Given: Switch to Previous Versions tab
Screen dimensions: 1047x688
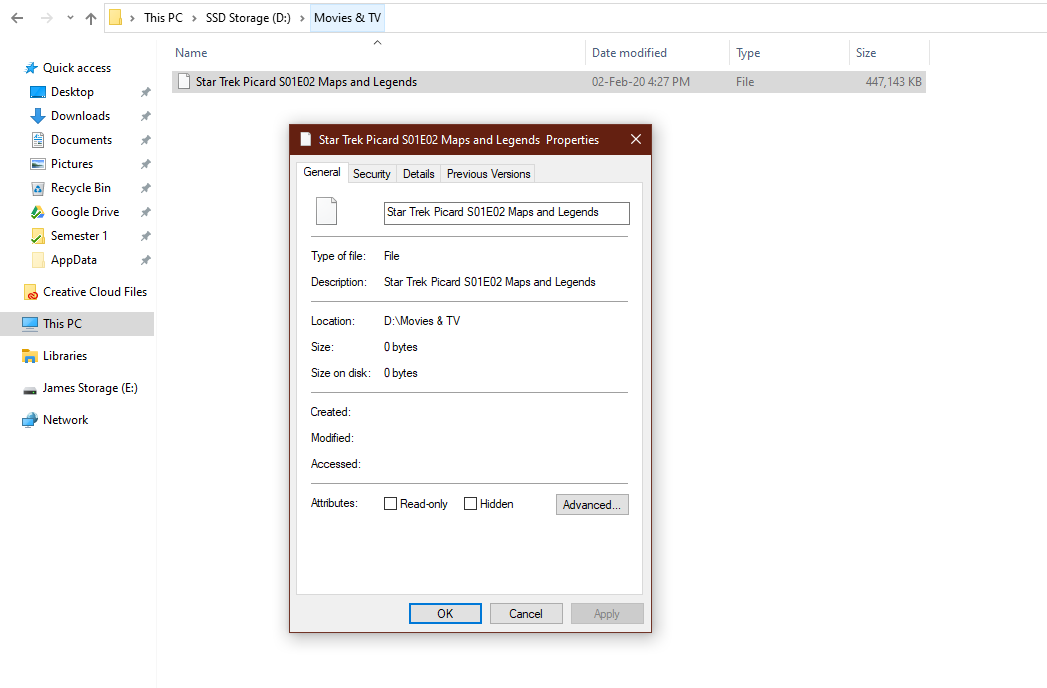Looking at the screenshot, I should [x=489, y=174].
